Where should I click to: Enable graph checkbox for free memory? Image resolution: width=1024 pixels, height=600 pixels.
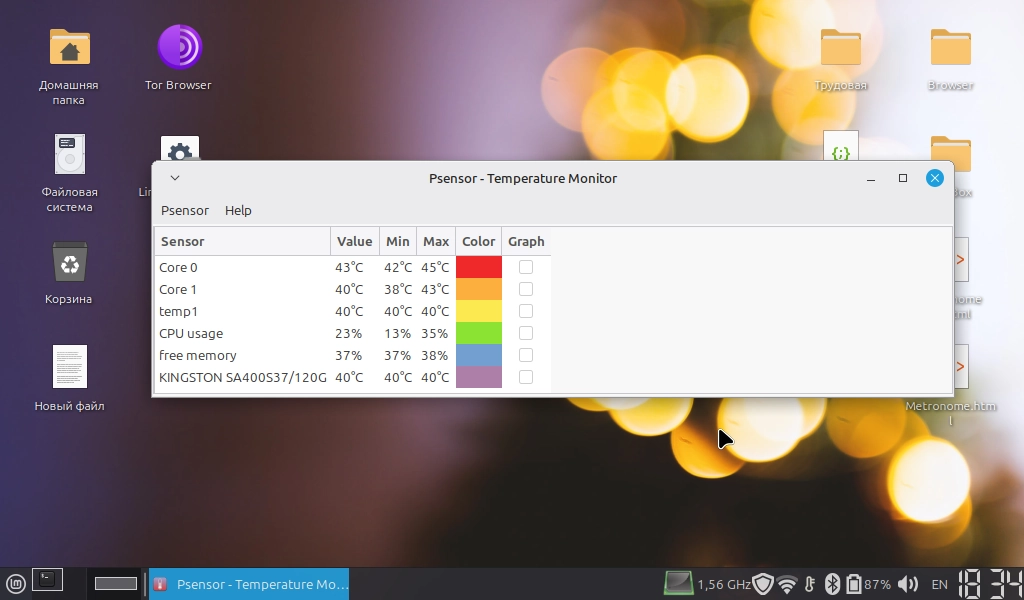coord(526,355)
